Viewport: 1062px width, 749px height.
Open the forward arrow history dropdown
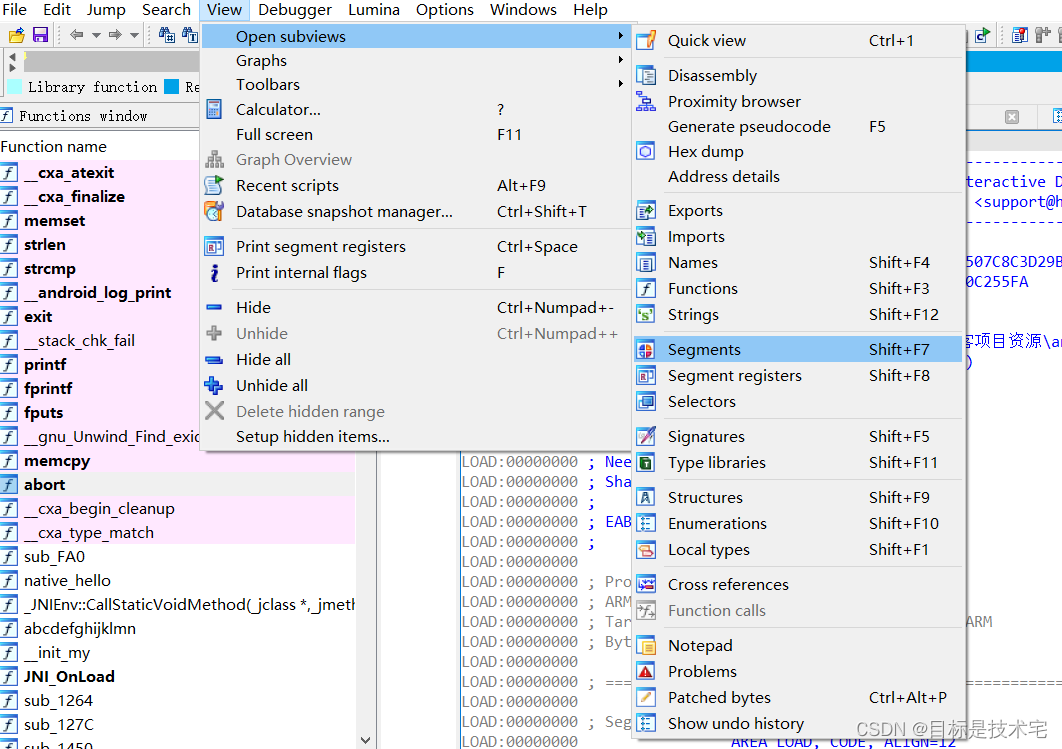pyautogui.click(x=134, y=35)
